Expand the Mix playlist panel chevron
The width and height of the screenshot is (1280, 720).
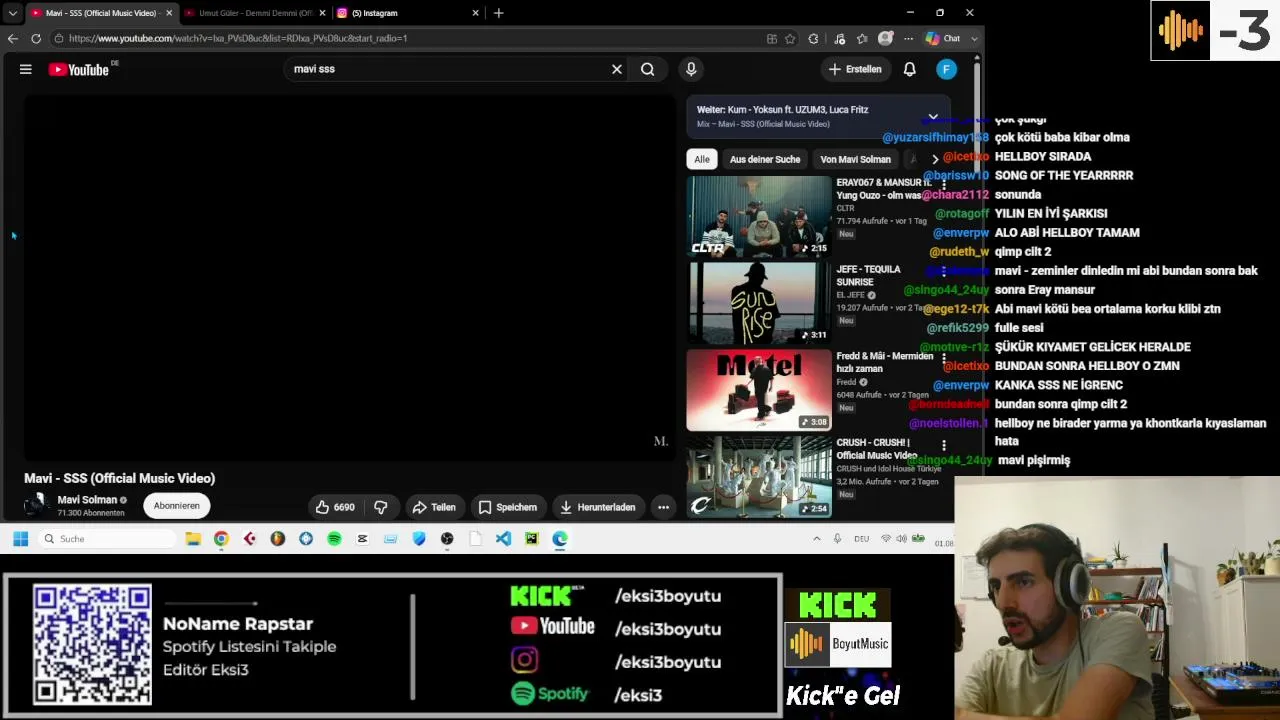(x=933, y=117)
